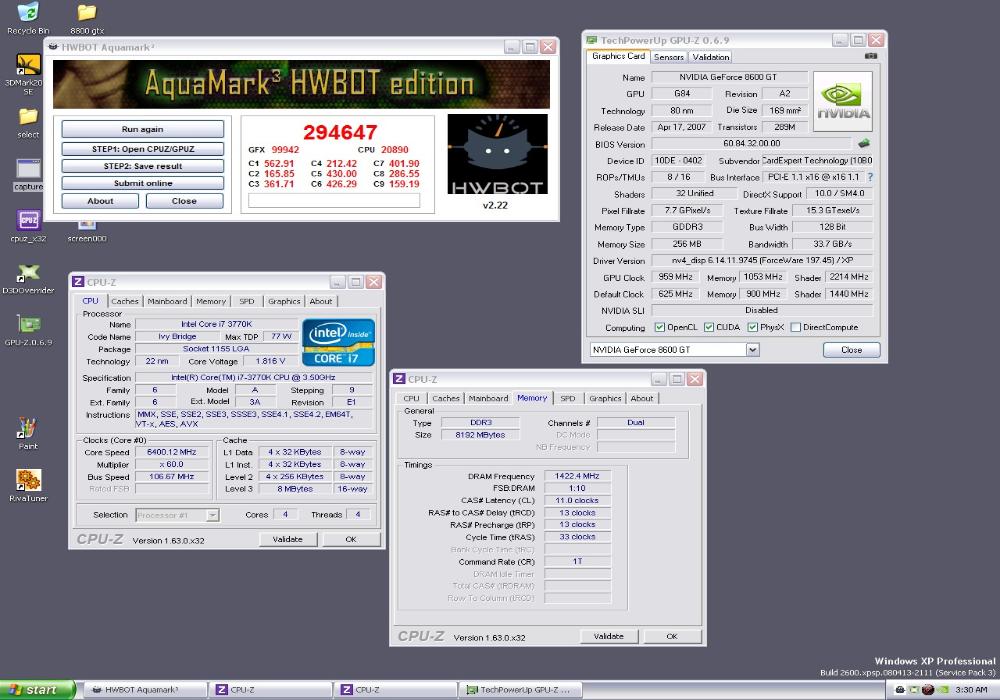Click the GPU Clock value 959 MHz
The height and width of the screenshot is (700, 1000).
(x=675, y=277)
